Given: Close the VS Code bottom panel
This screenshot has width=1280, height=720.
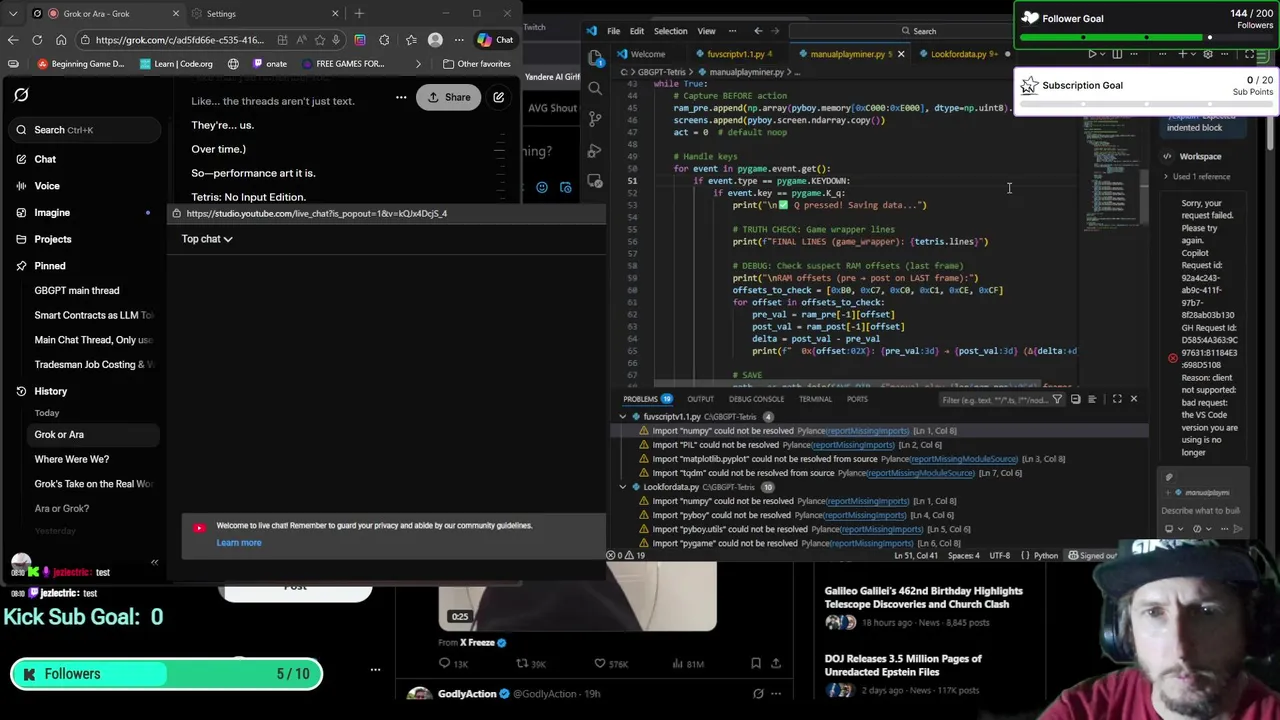Looking at the screenshot, I should point(1133,399).
